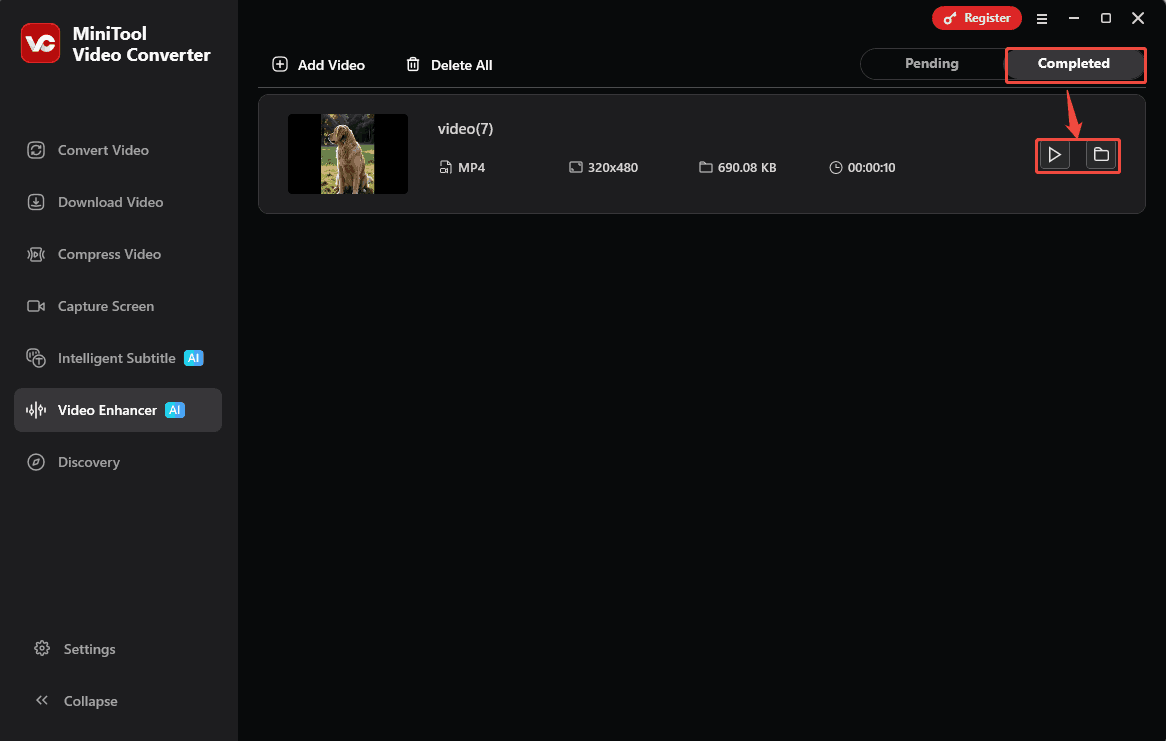This screenshot has height=741, width=1166.
Task: Switch to the Completed tab
Action: coord(1075,63)
